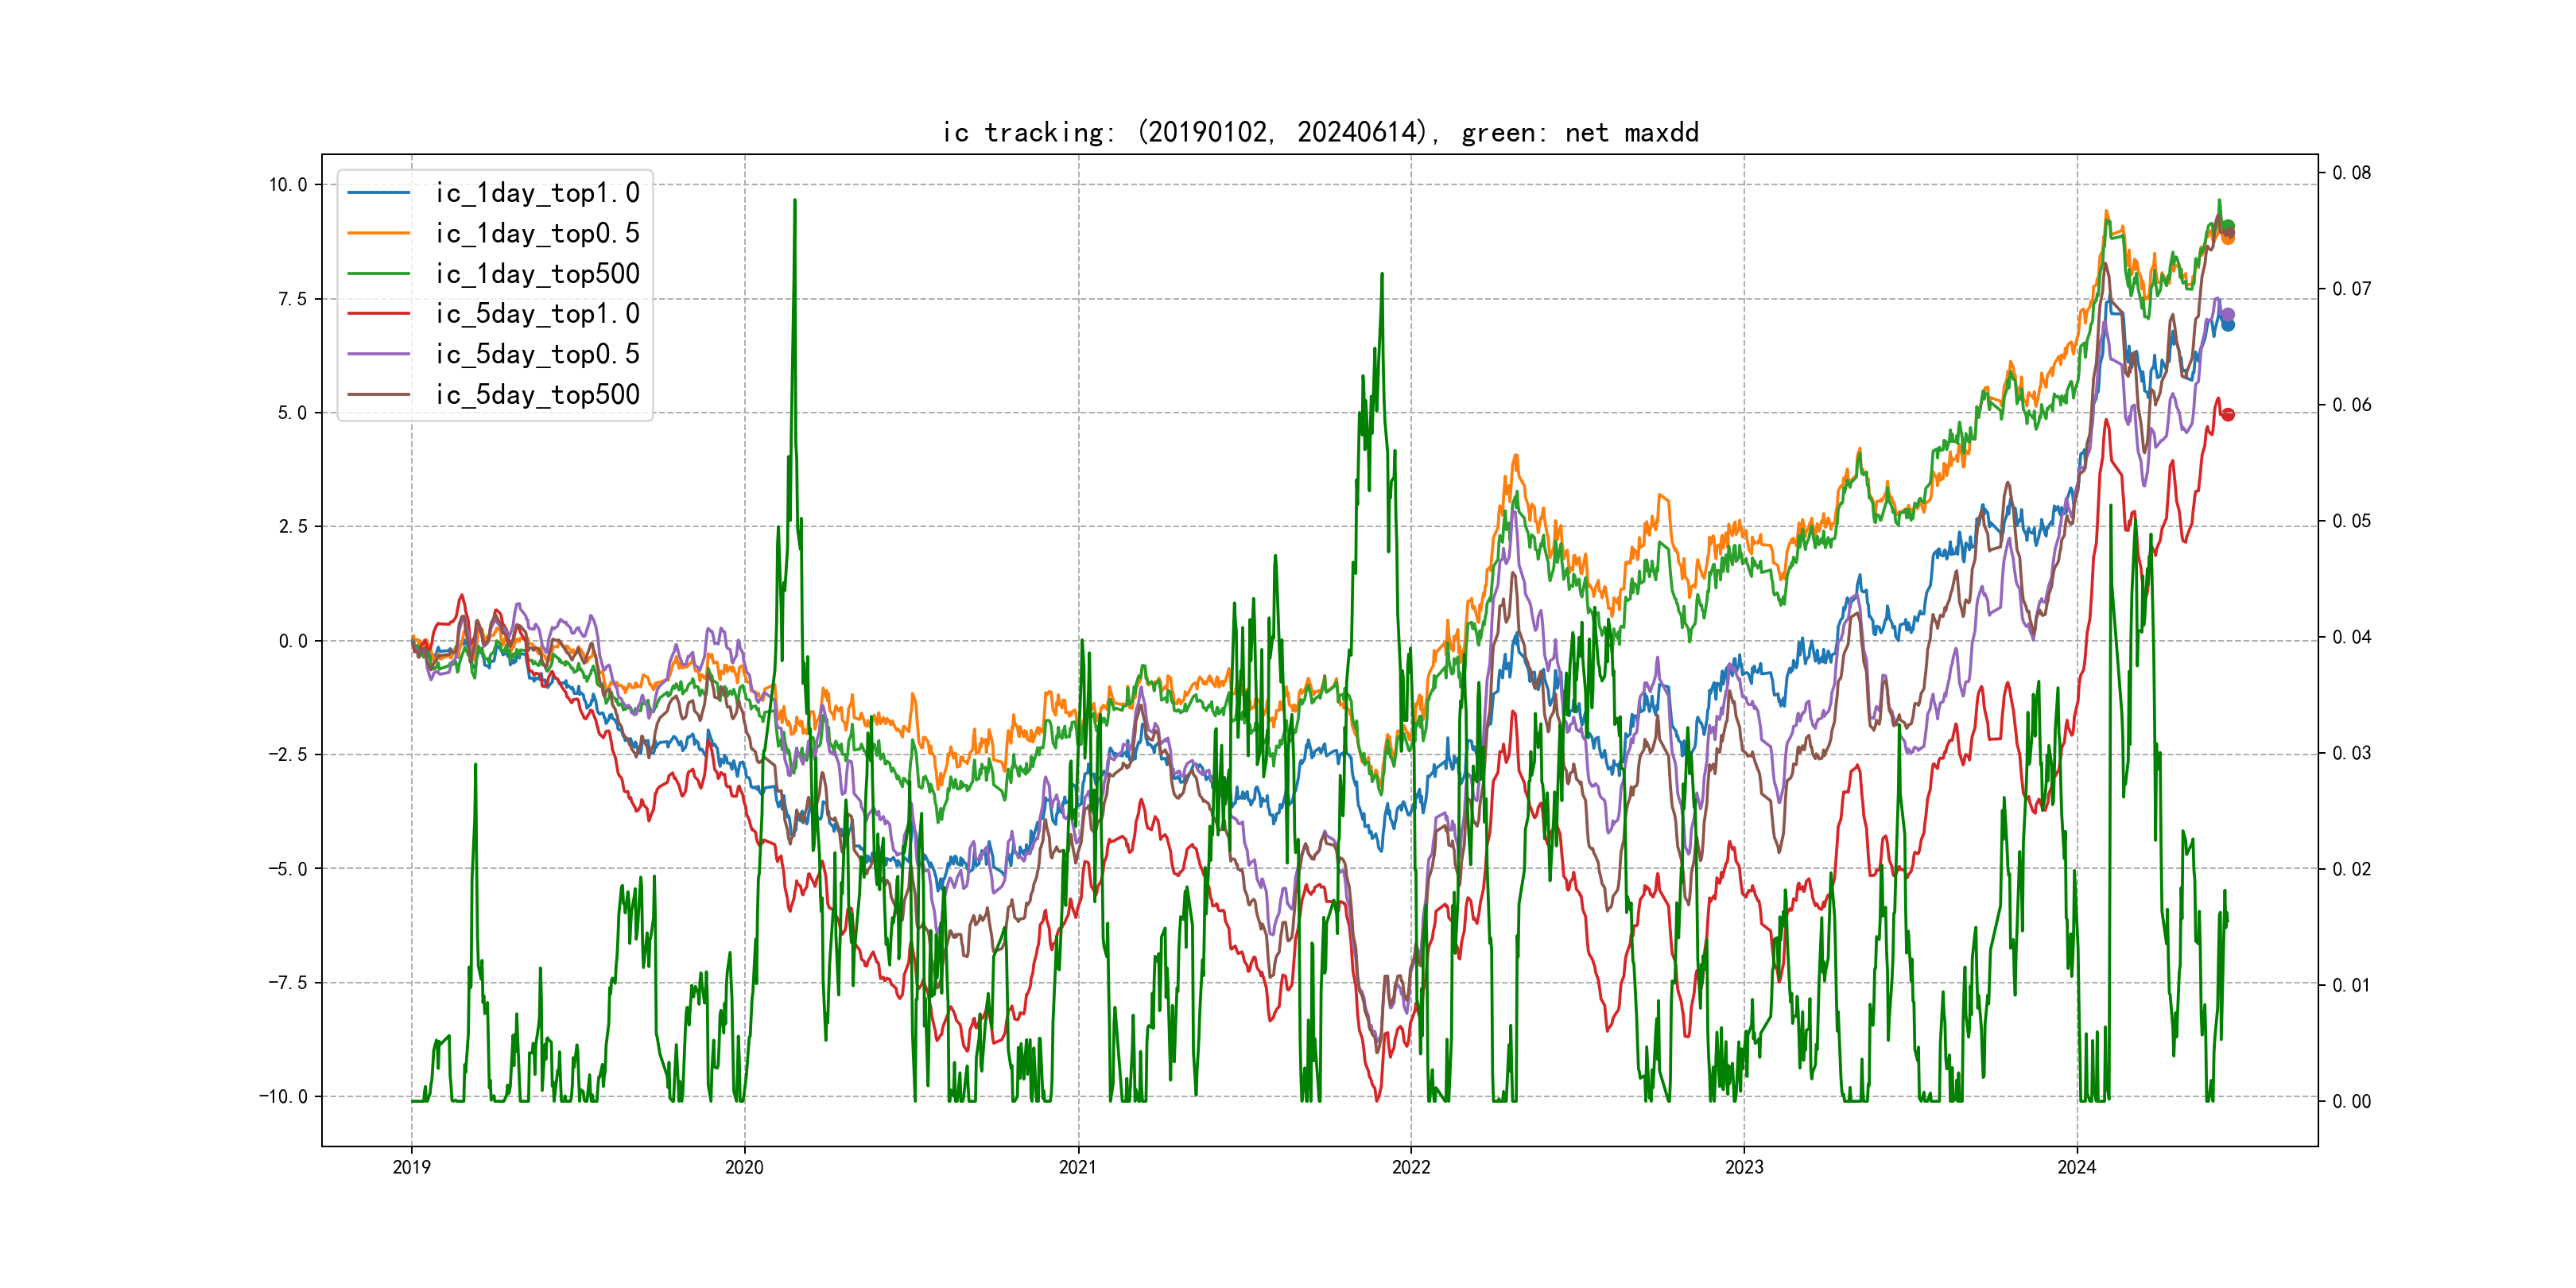
Task: Click the 2021 x-axis tick label
Action: 1077,1167
